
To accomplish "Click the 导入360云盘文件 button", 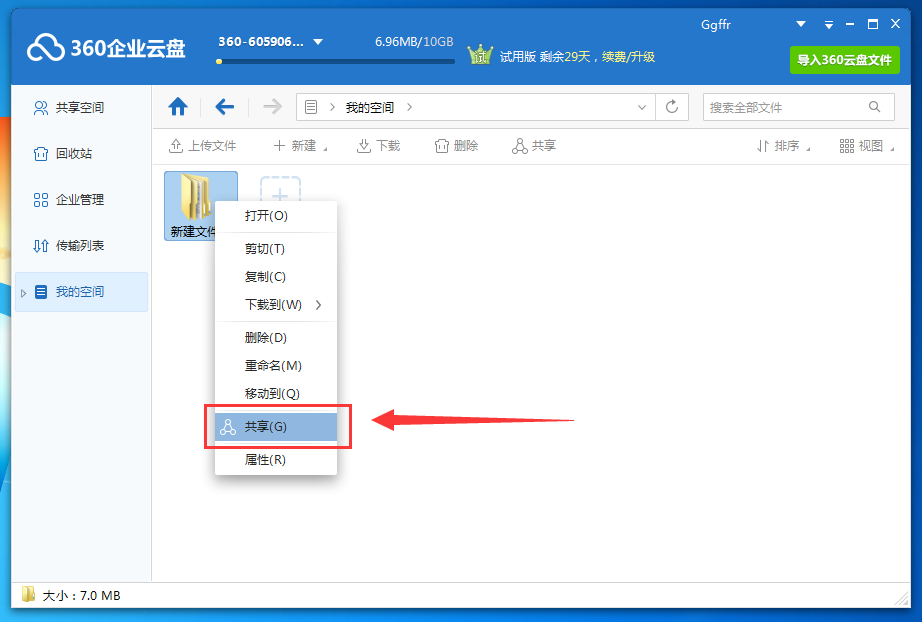I will [x=844, y=60].
